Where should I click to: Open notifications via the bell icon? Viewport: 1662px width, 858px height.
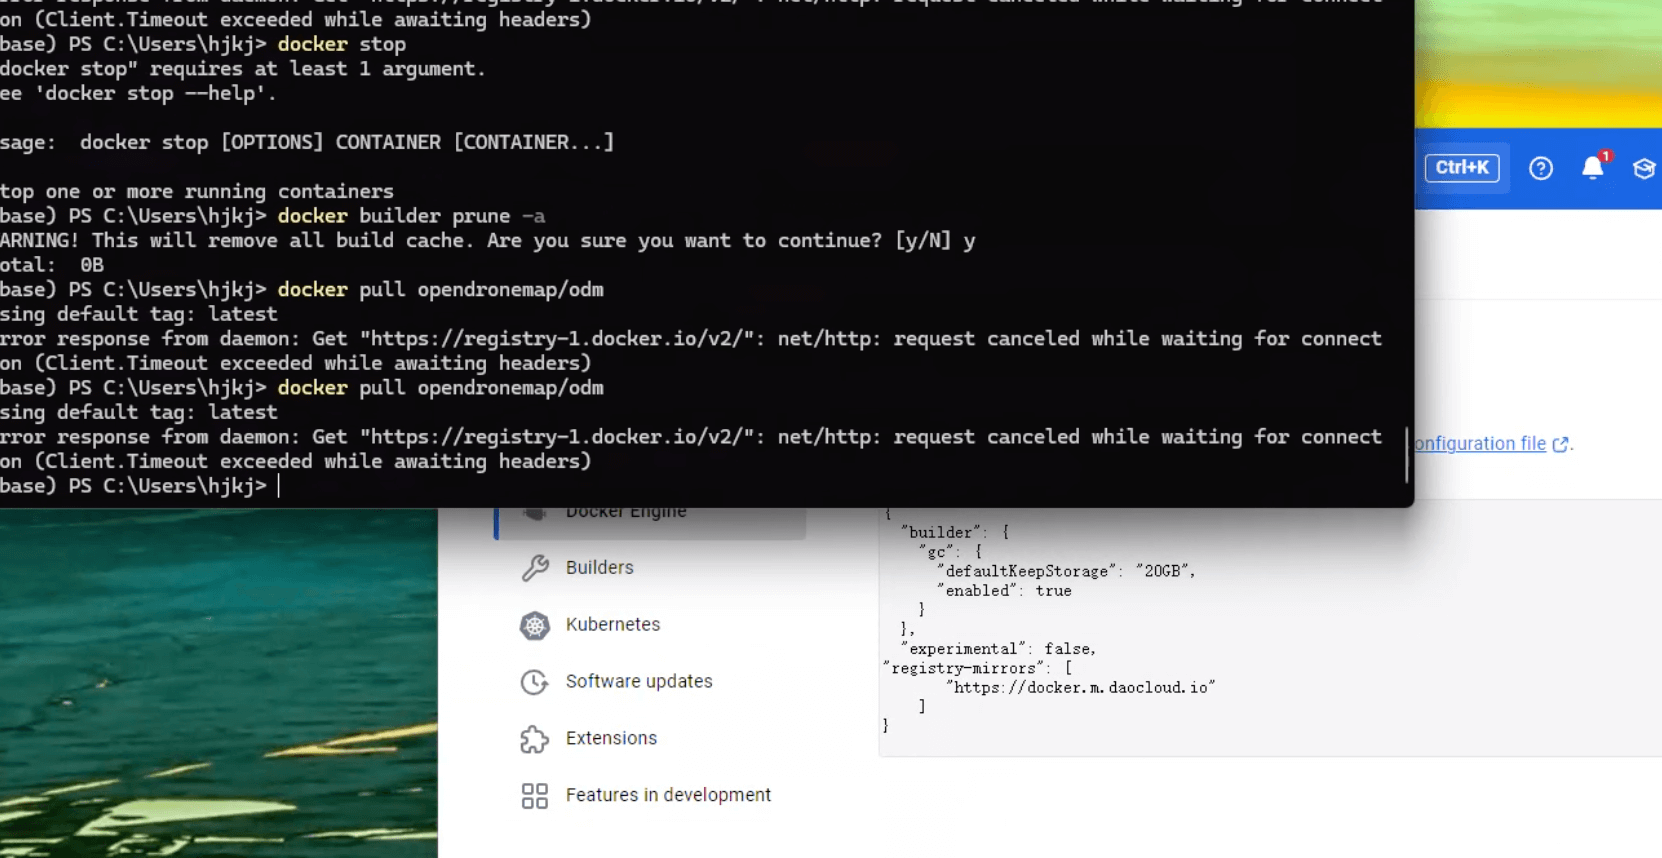pos(1593,168)
